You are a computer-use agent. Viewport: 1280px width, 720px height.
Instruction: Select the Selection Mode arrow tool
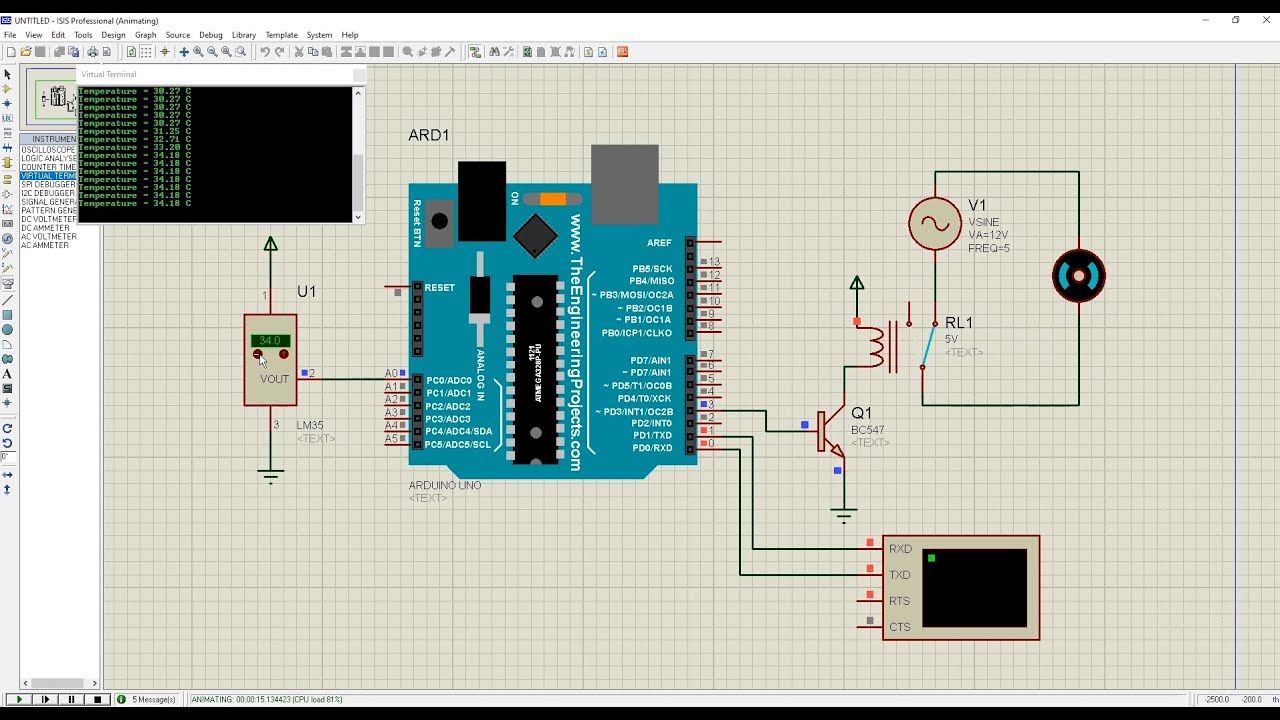point(7,75)
